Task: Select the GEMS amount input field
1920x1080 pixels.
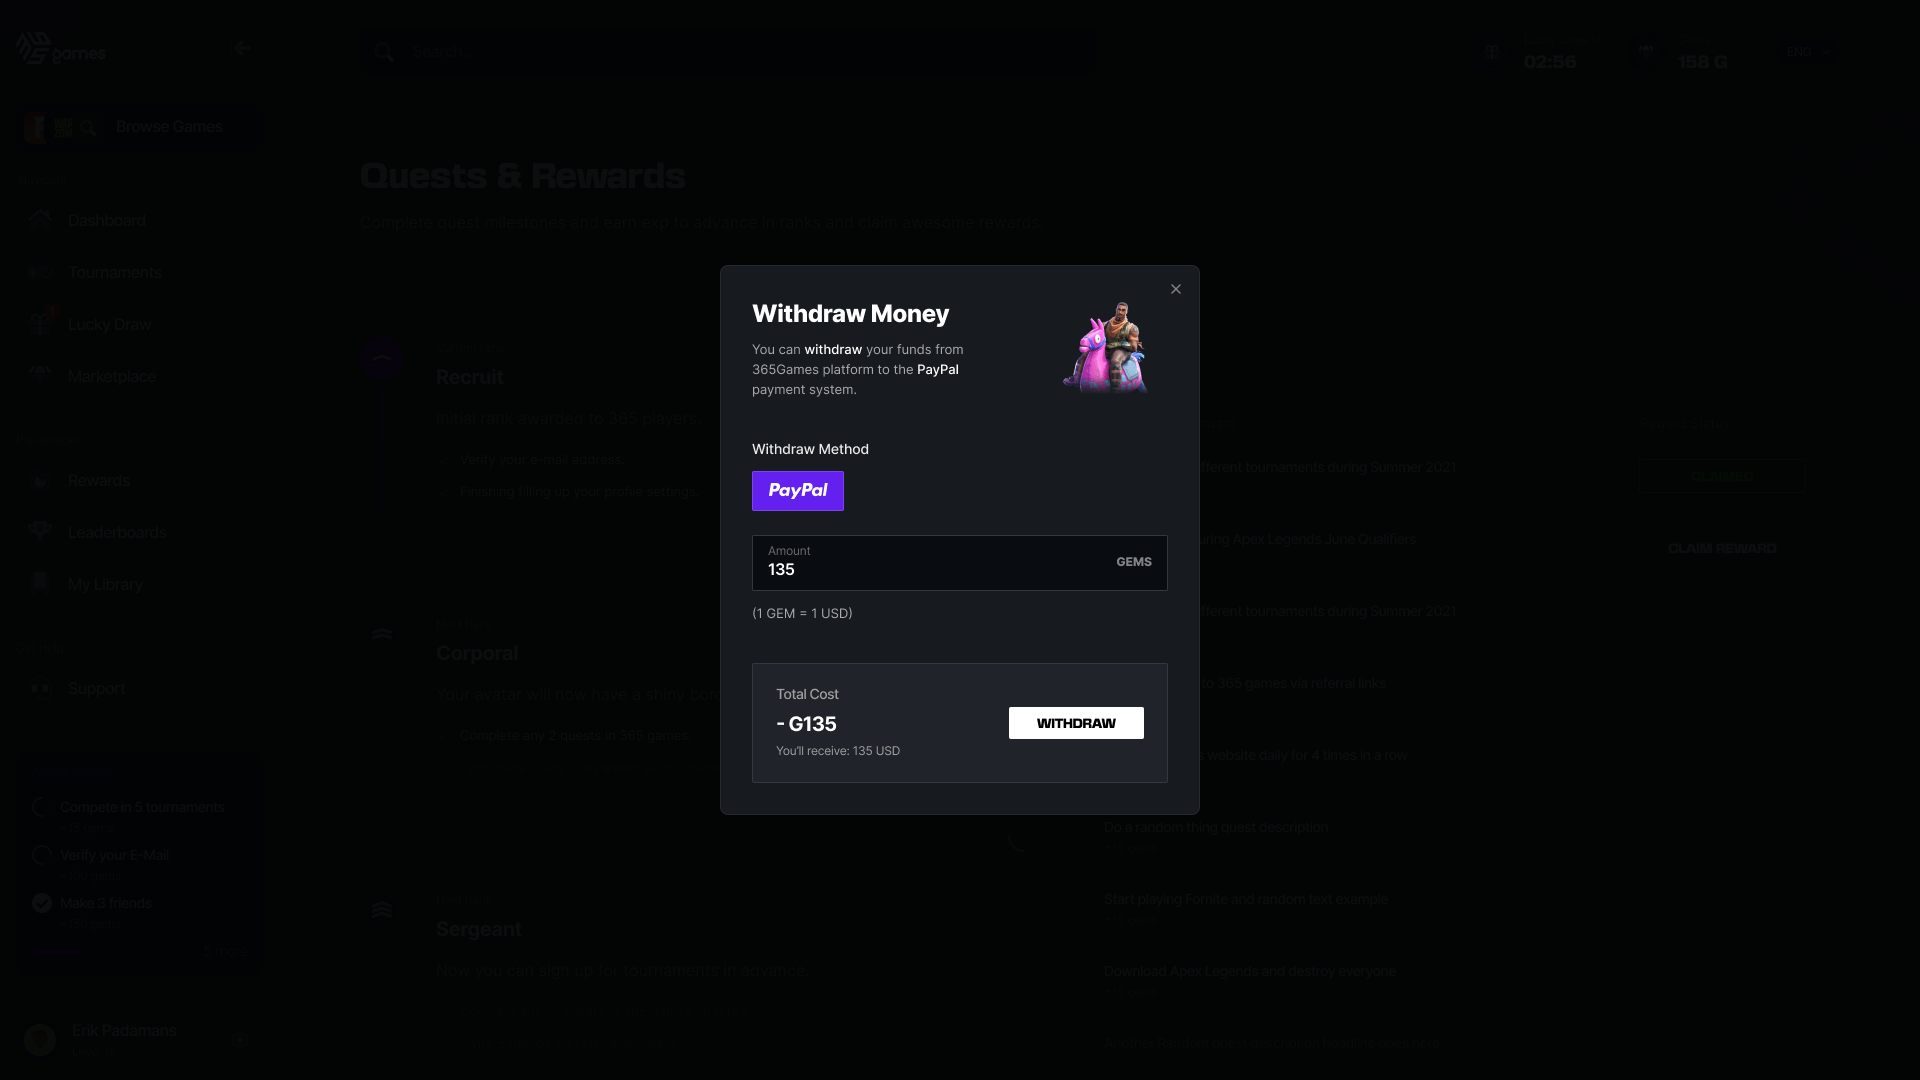Action: pyautogui.click(x=959, y=562)
